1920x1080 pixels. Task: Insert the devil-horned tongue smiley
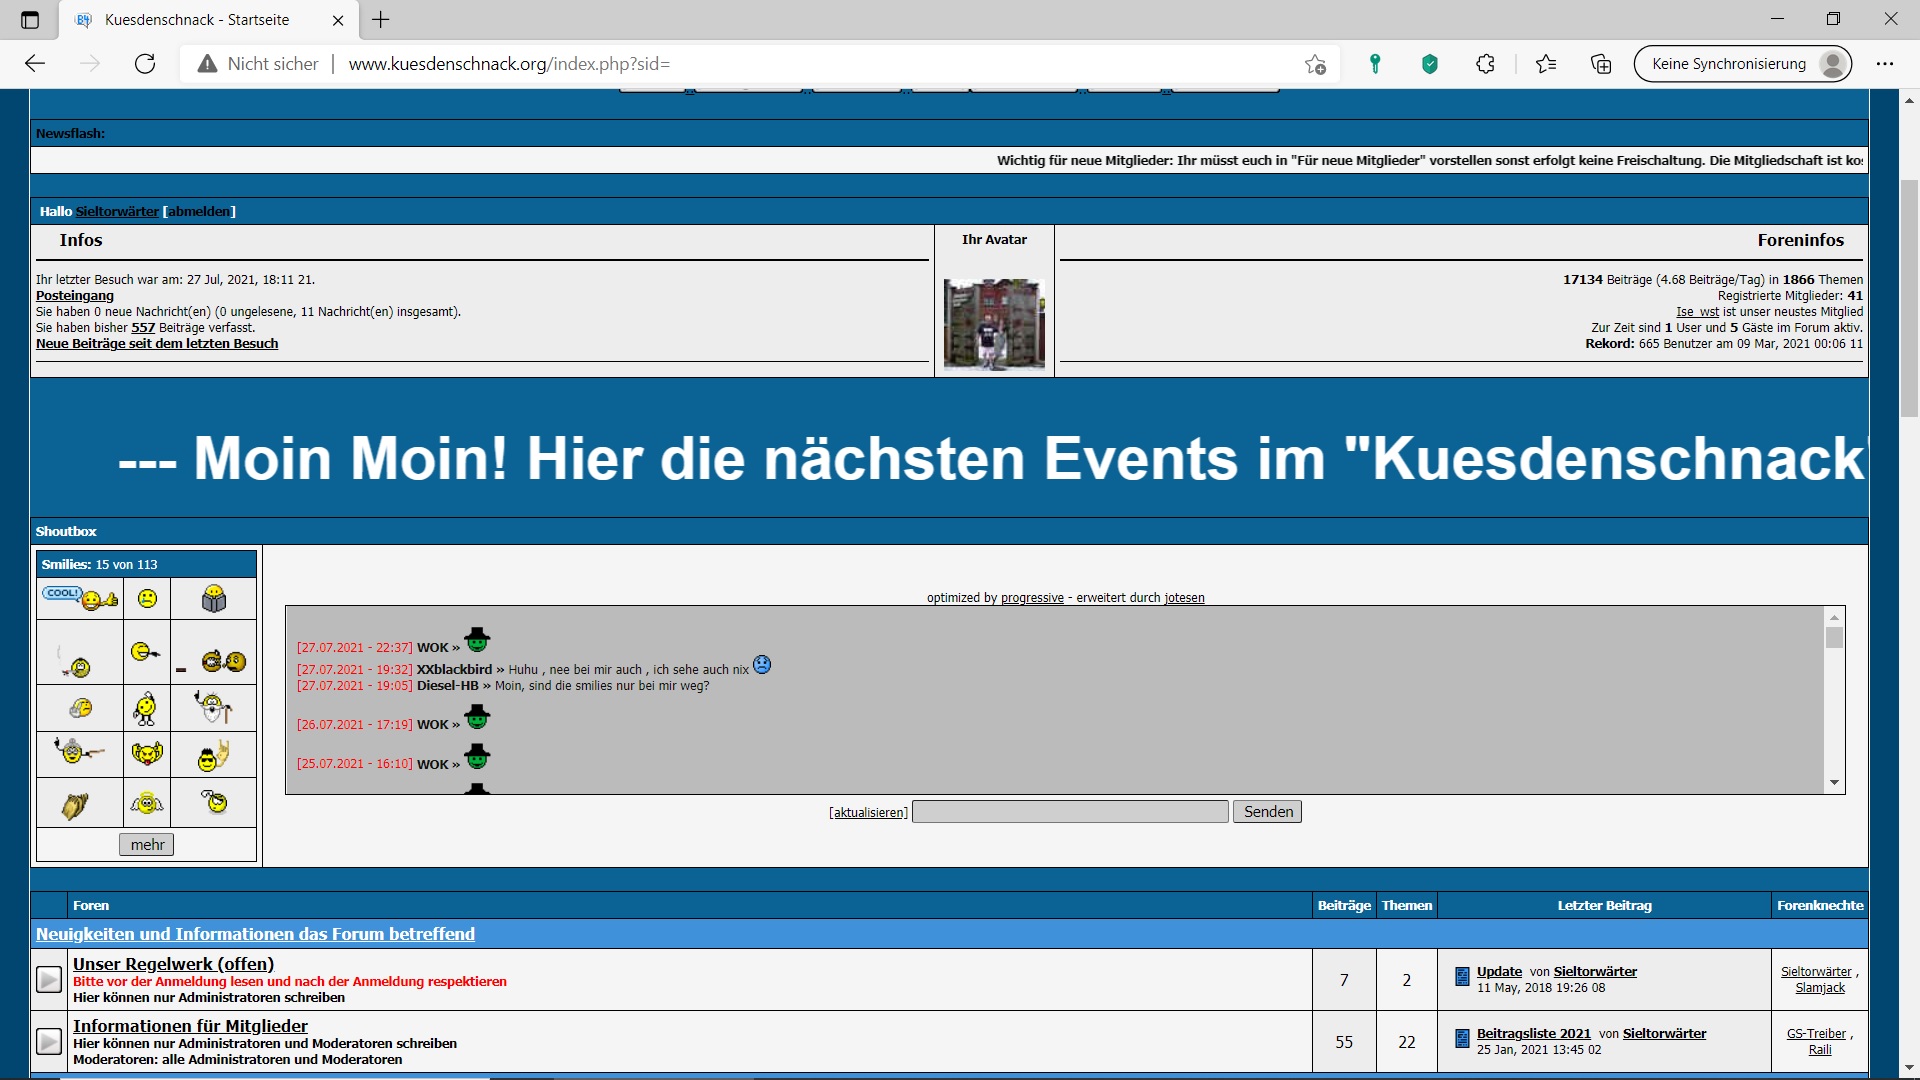147,754
